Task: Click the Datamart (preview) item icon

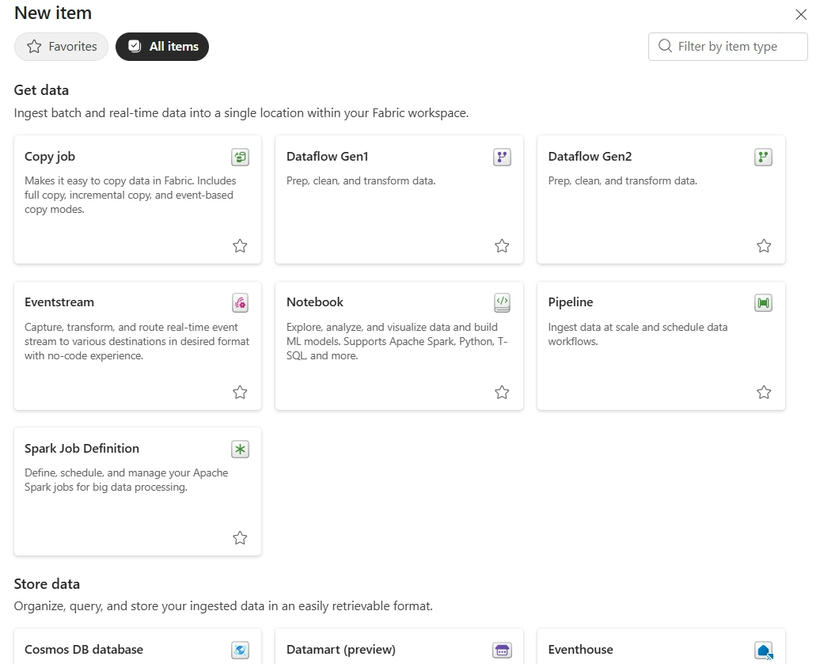Action: pyautogui.click(x=502, y=650)
